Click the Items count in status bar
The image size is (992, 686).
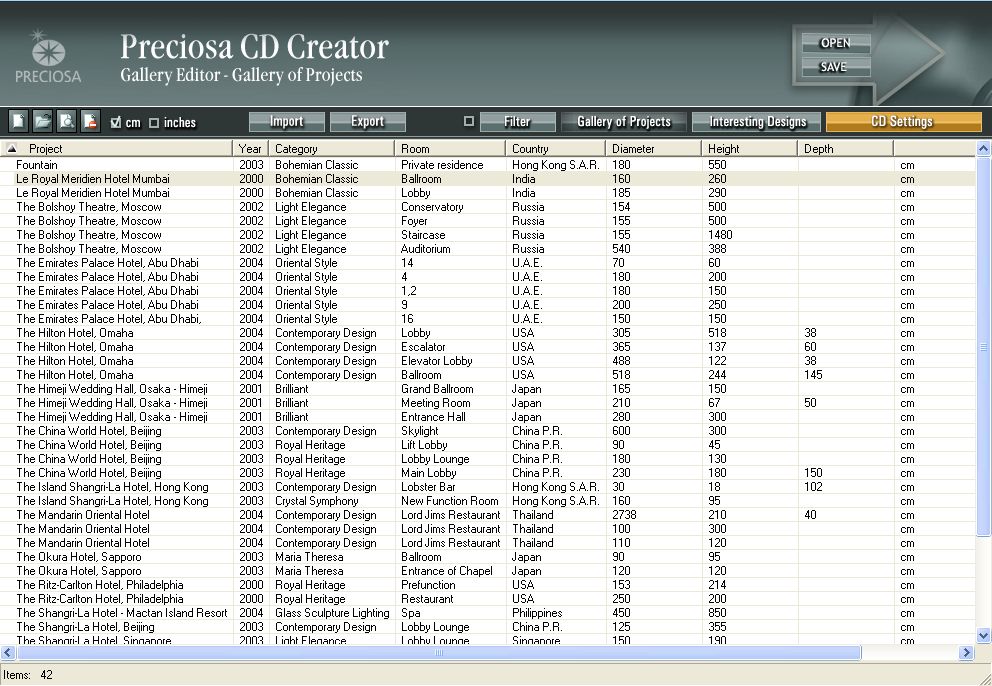[28, 675]
